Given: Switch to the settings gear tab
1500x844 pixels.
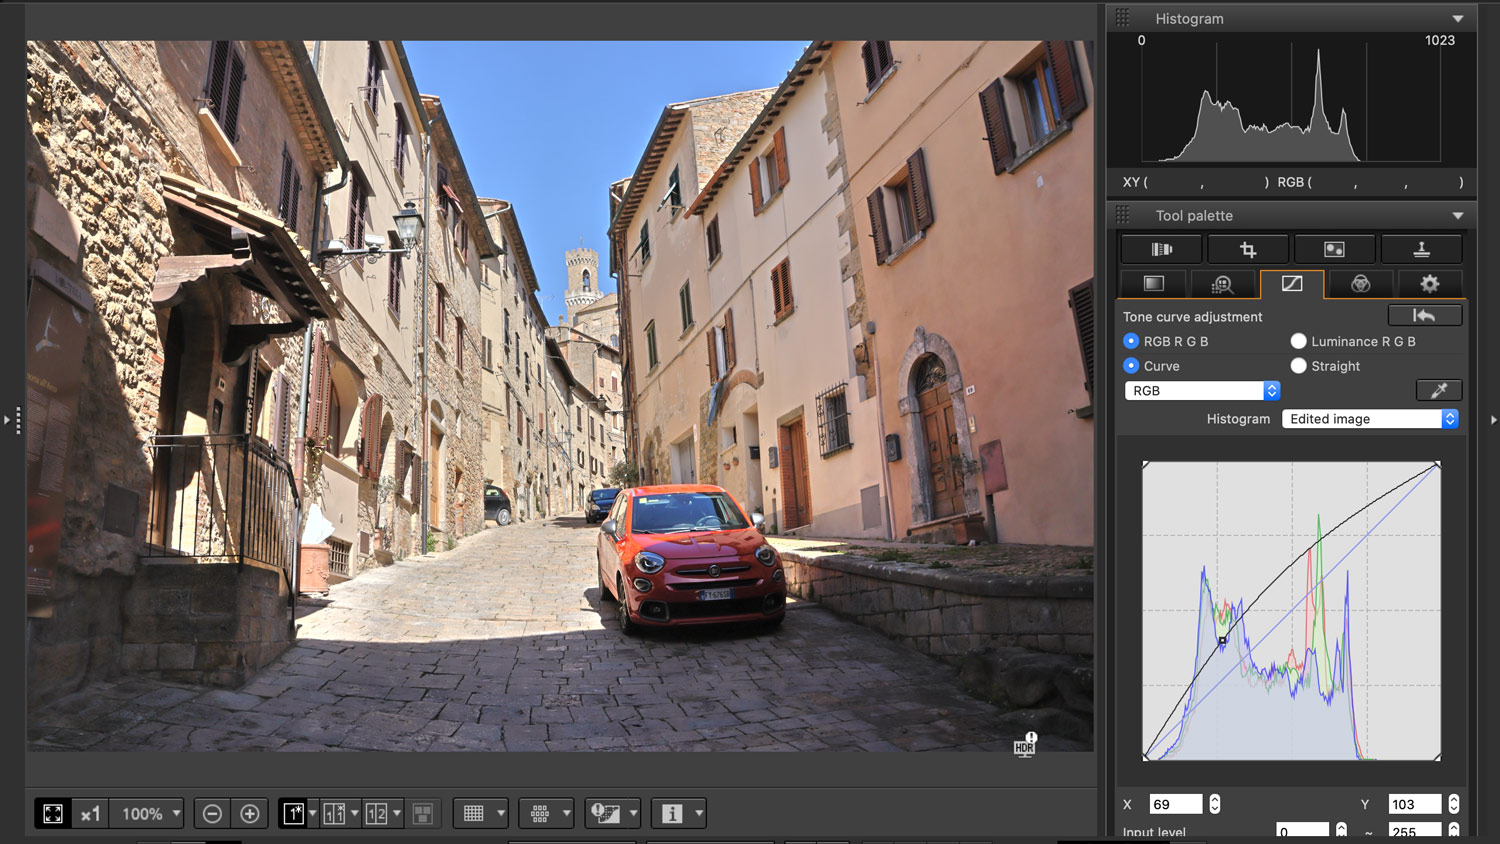Looking at the screenshot, I should tap(1429, 284).
